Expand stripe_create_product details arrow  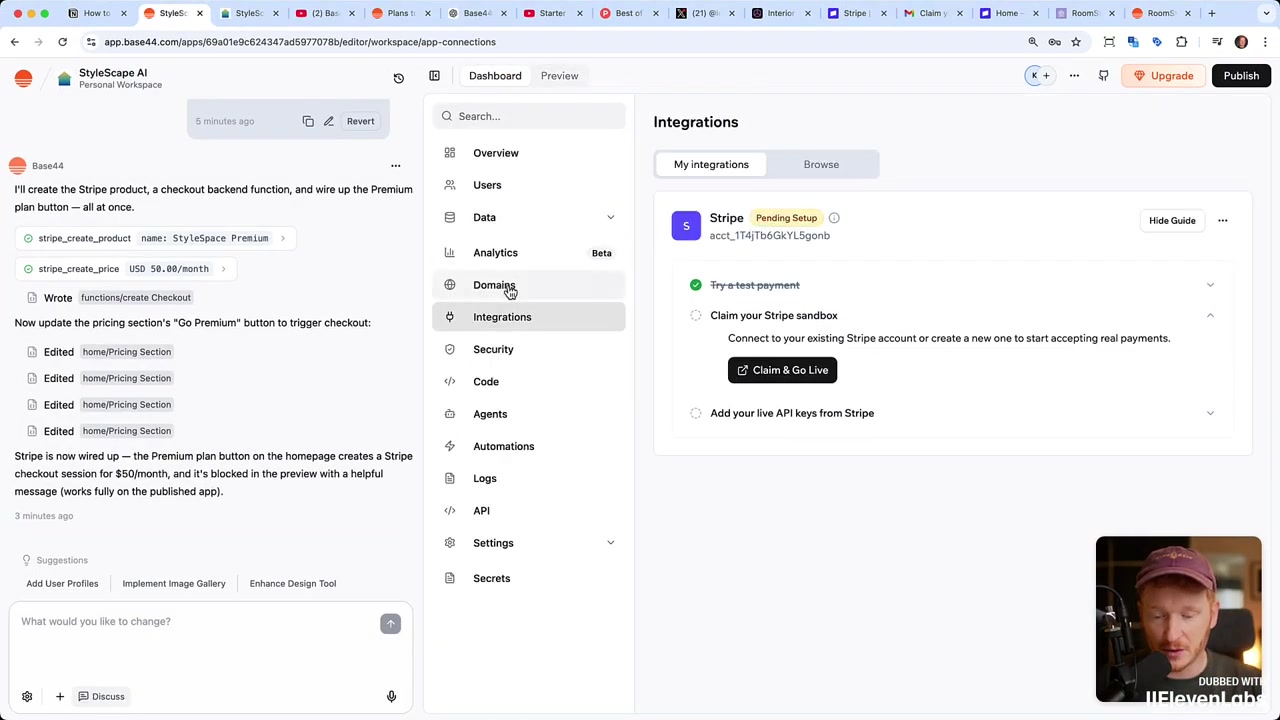click(x=282, y=238)
